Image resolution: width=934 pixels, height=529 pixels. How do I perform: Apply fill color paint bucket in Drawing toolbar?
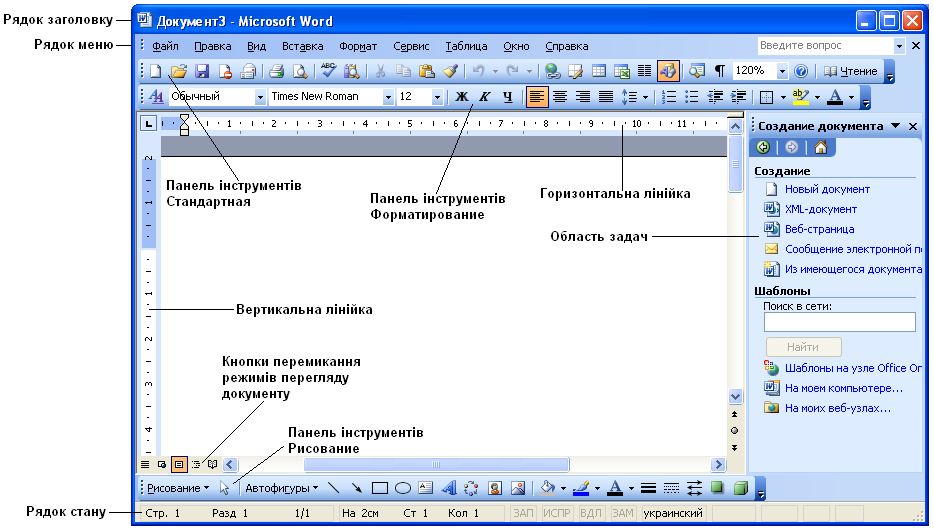pyautogui.click(x=547, y=488)
